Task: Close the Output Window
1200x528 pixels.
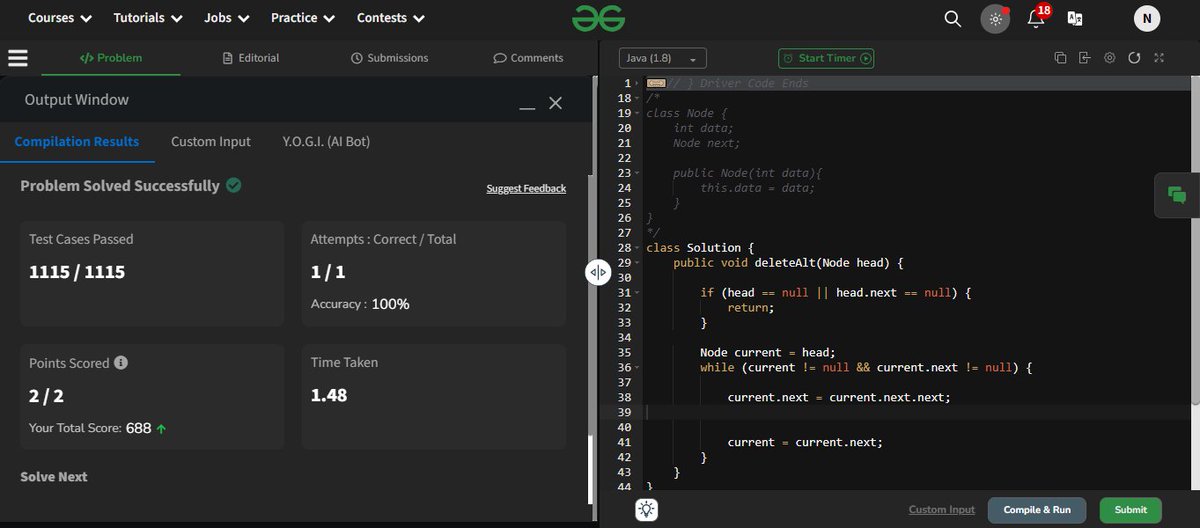Action: [556, 102]
